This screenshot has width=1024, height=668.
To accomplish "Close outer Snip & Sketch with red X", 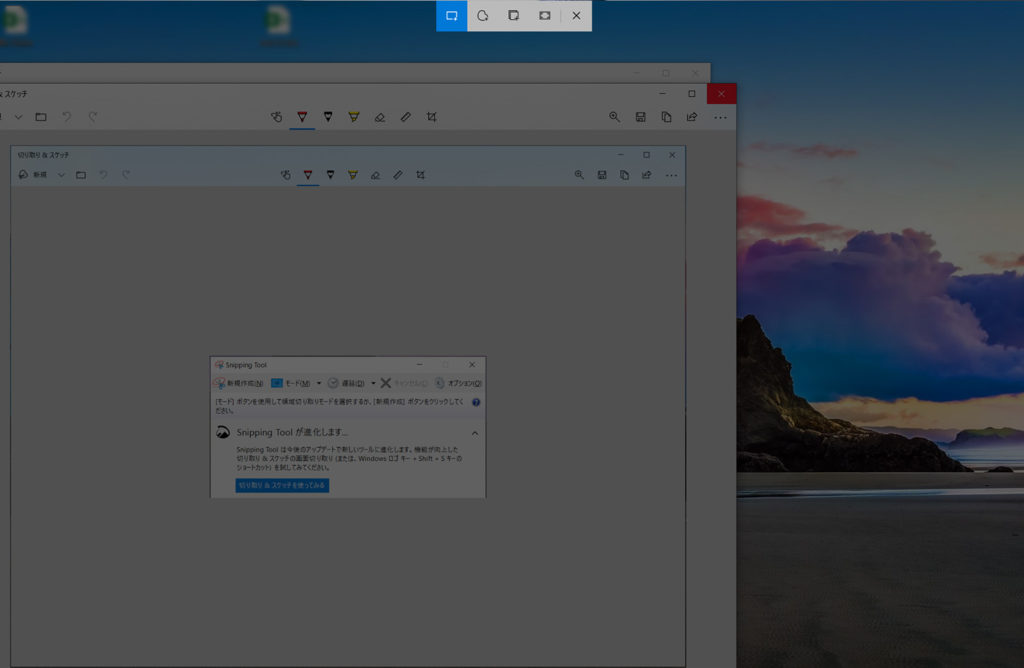I will tap(721, 94).
